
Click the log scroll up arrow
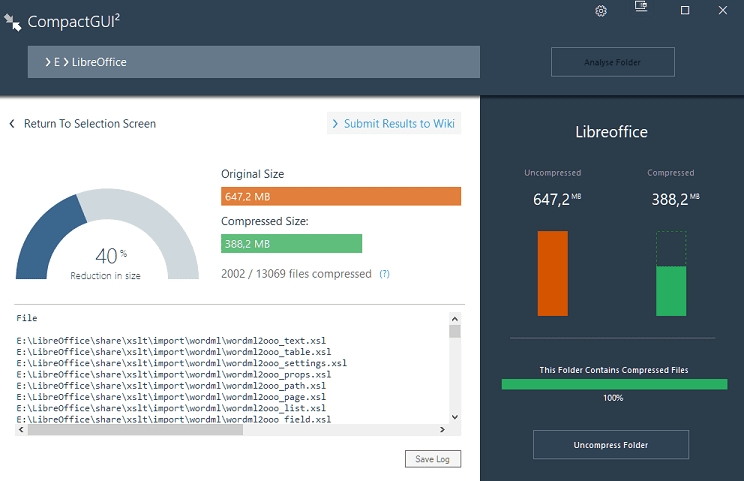(x=455, y=319)
